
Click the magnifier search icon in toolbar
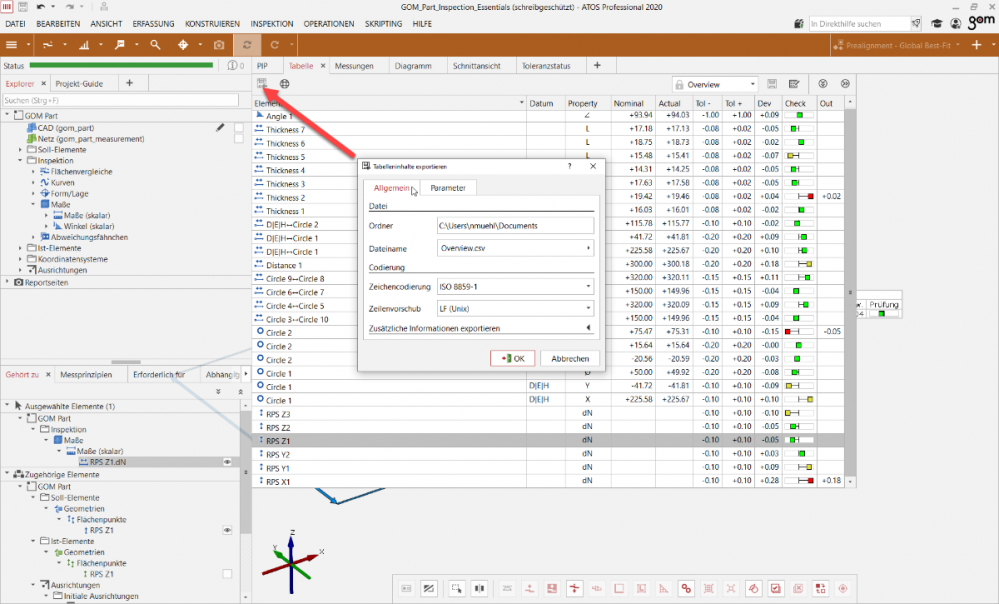point(155,45)
